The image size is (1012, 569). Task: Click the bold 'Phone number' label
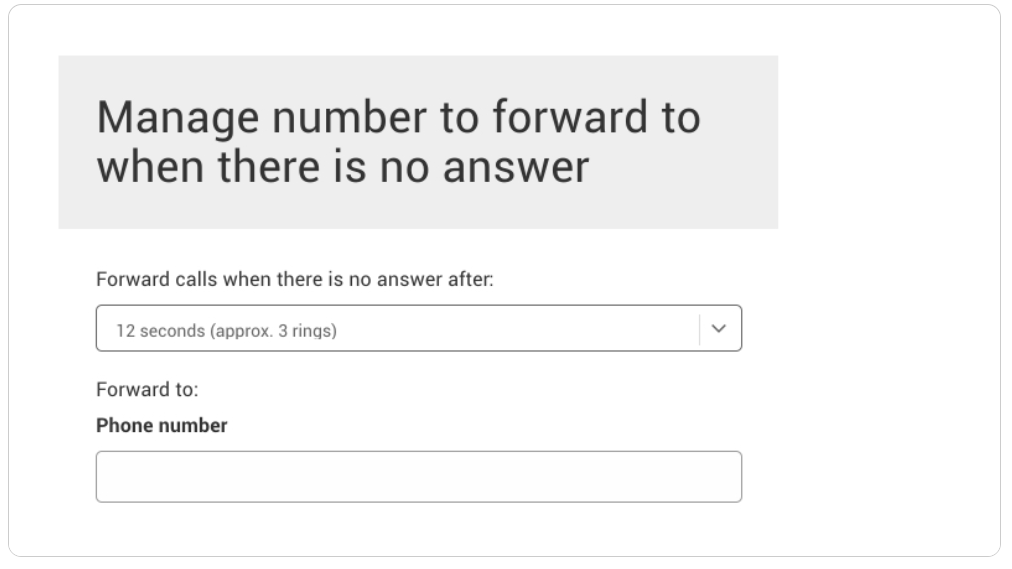161,426
